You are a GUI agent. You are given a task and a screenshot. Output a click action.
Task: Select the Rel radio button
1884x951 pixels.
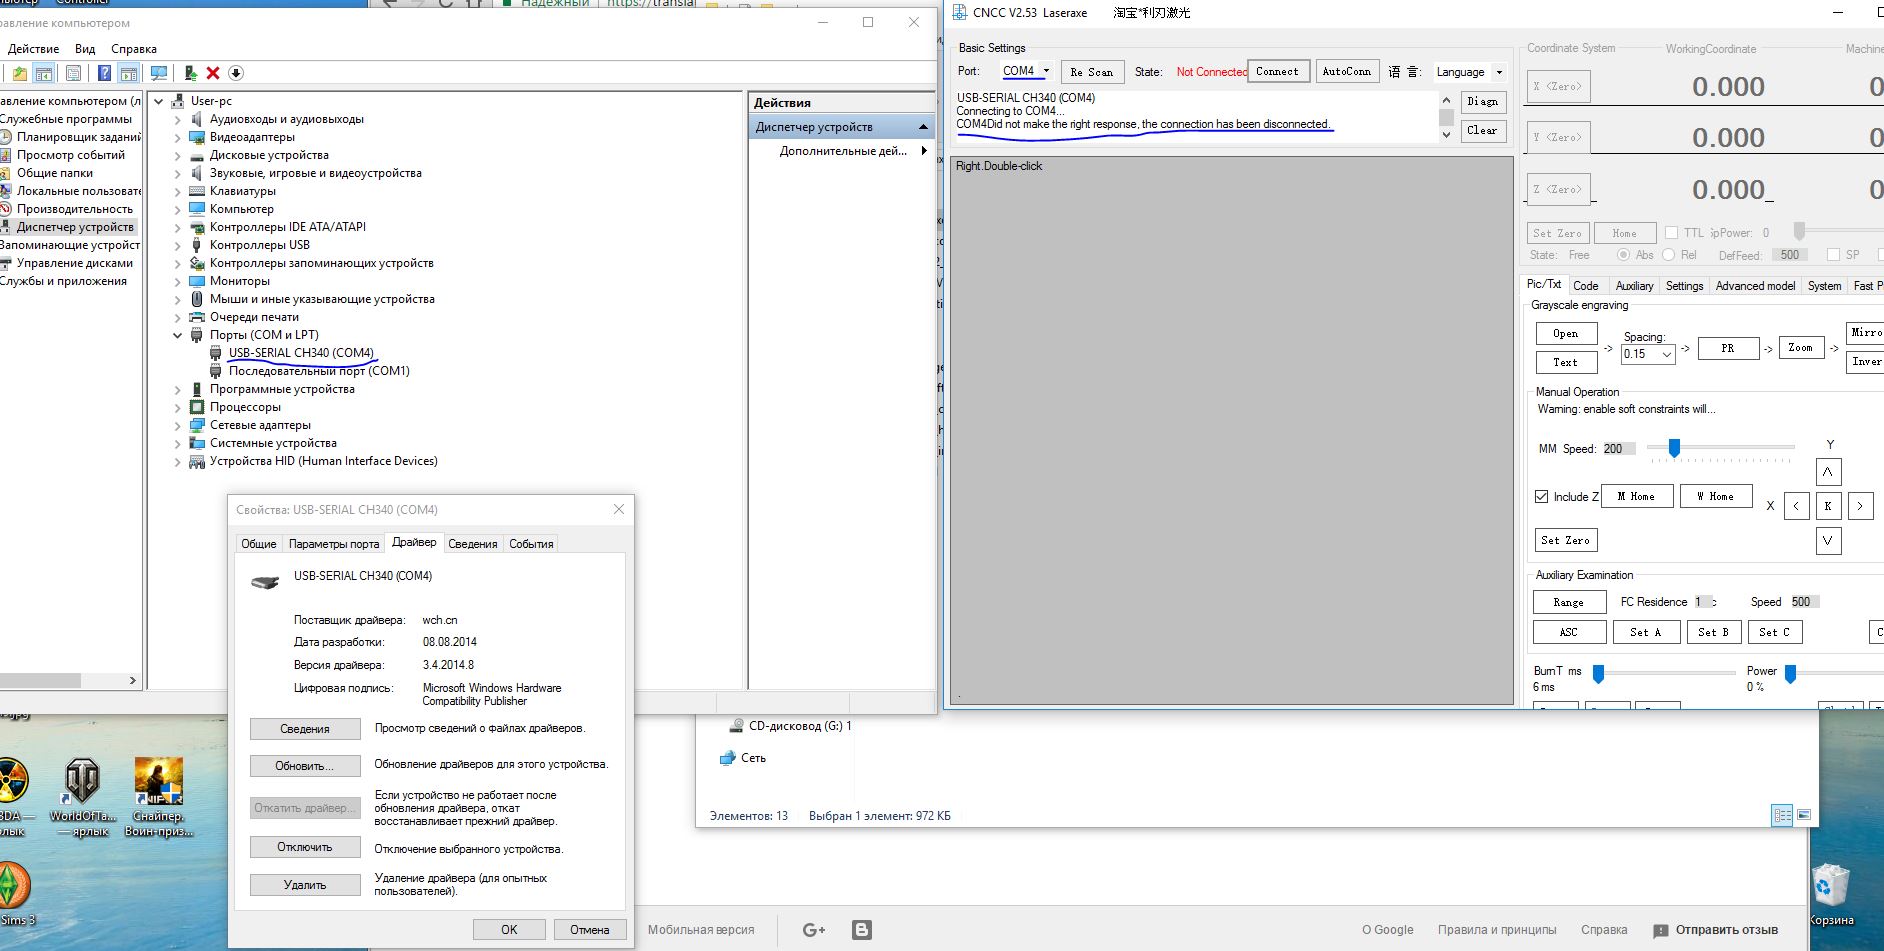(x=1668, y=255)
